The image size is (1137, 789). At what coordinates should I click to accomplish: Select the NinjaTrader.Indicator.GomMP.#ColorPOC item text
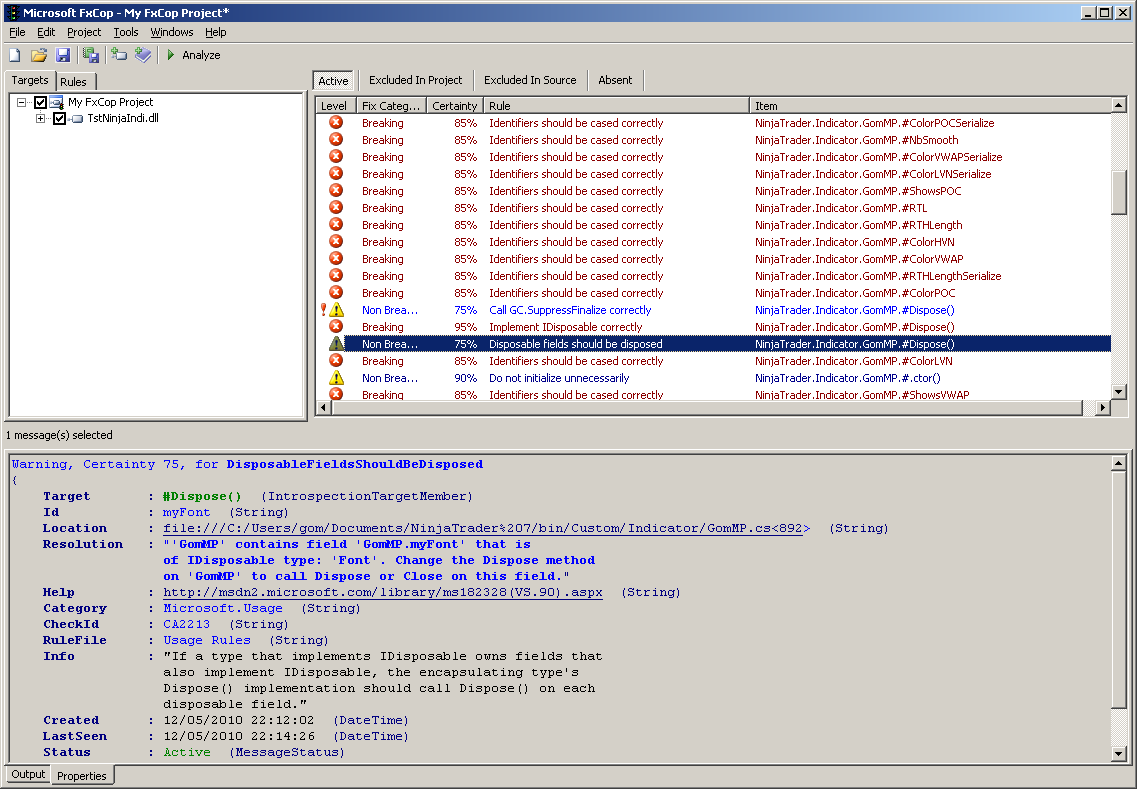pos(855,293)
